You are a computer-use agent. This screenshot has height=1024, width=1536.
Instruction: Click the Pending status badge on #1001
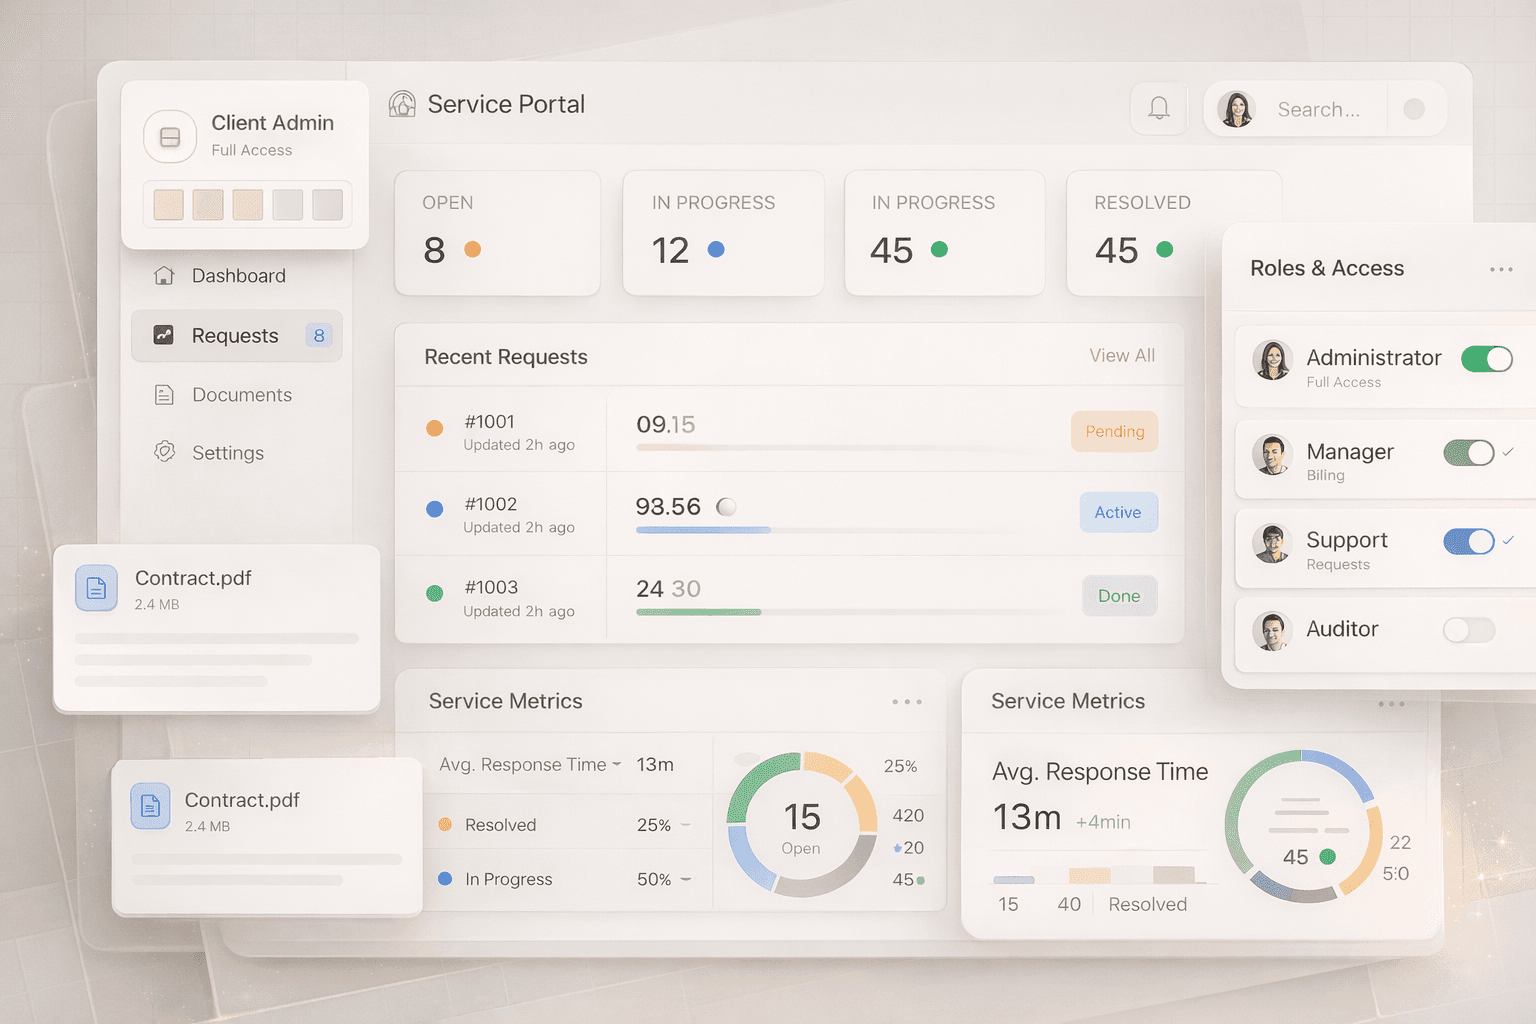[1114, 431]
